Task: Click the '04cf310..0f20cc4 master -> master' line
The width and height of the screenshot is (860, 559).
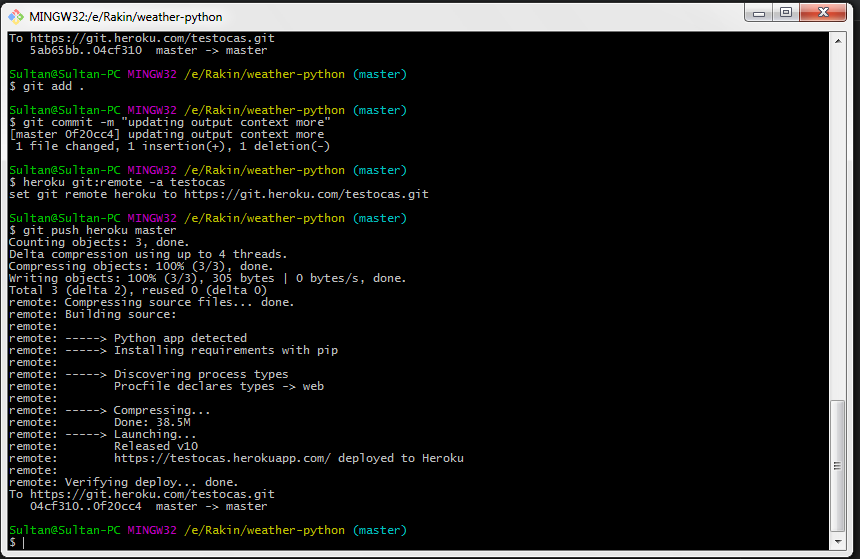Action: coord(149,506)
